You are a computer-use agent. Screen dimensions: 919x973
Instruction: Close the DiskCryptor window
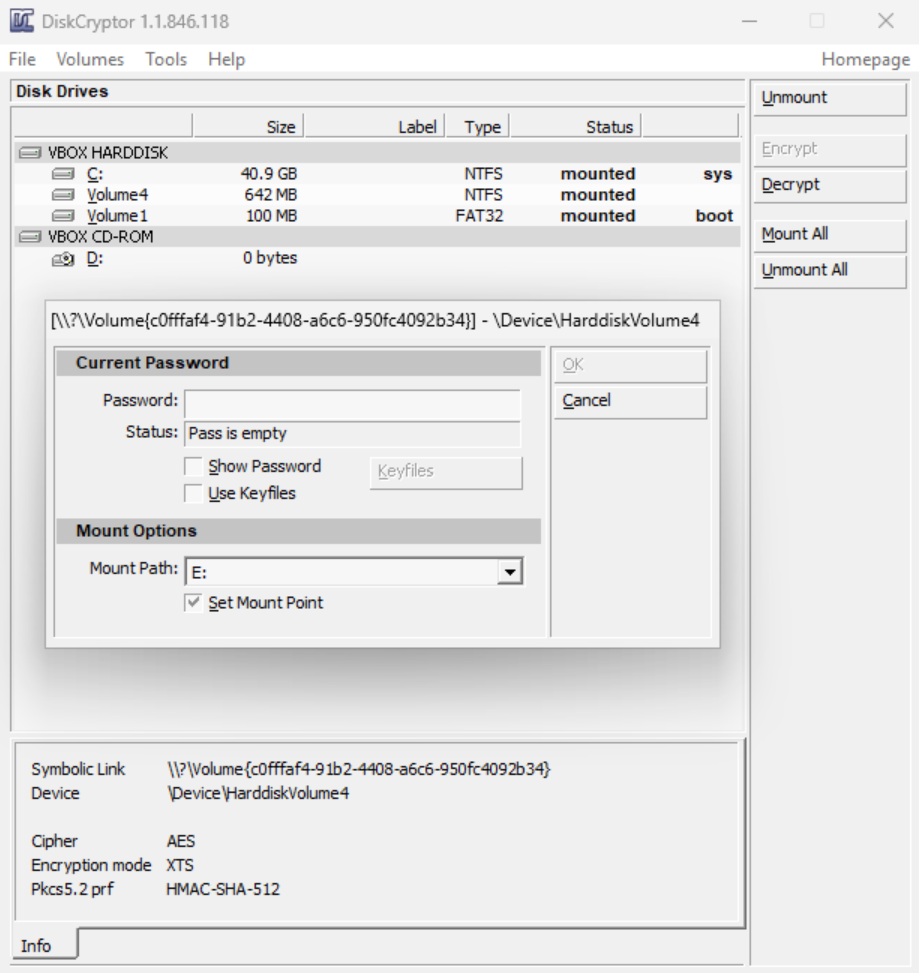coord(886,21)
